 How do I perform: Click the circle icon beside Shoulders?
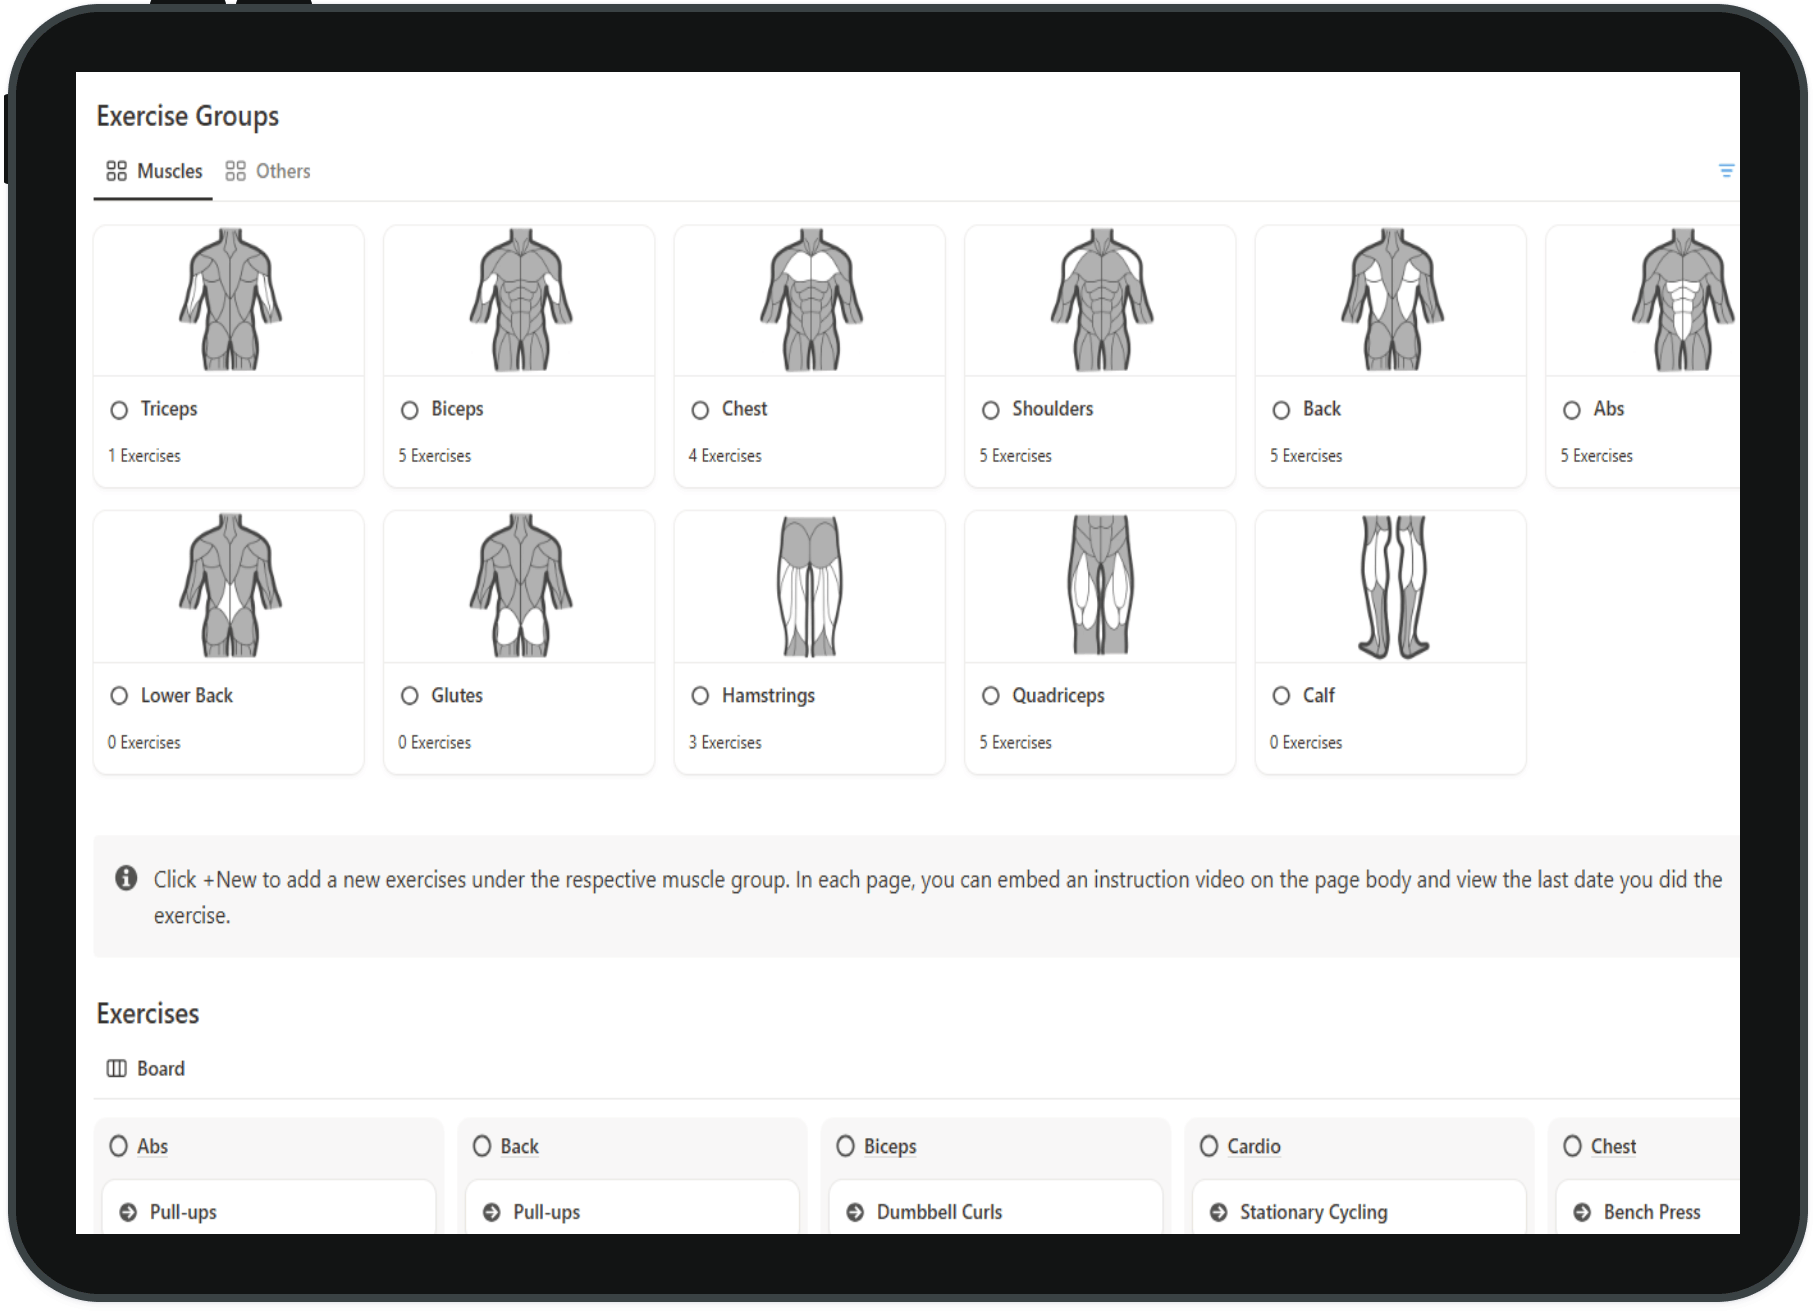tap(991, 410)
